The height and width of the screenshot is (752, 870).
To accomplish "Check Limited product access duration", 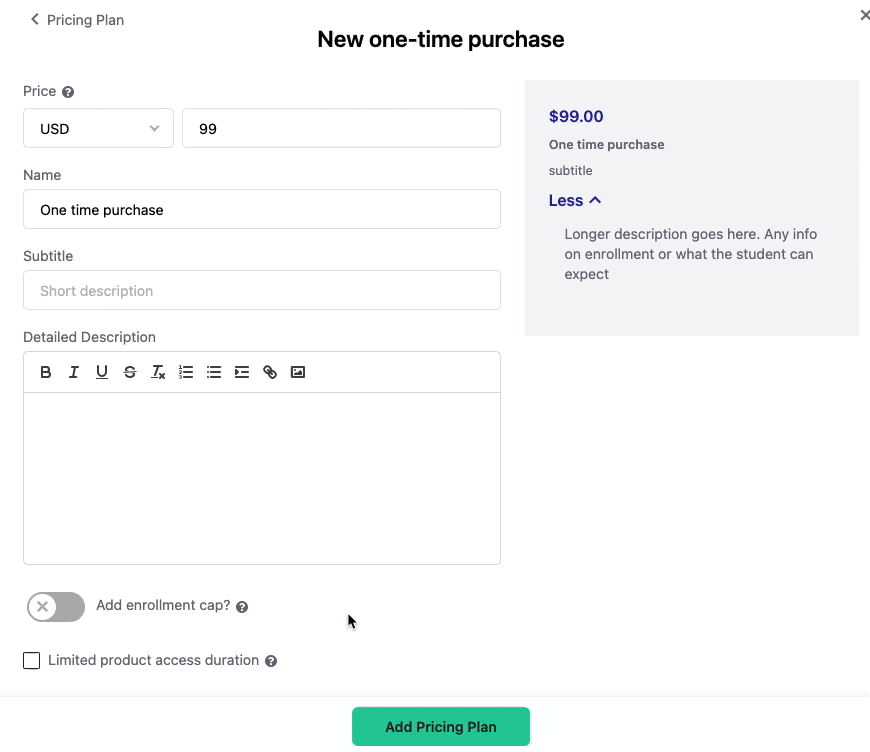I will pos(32,661).
